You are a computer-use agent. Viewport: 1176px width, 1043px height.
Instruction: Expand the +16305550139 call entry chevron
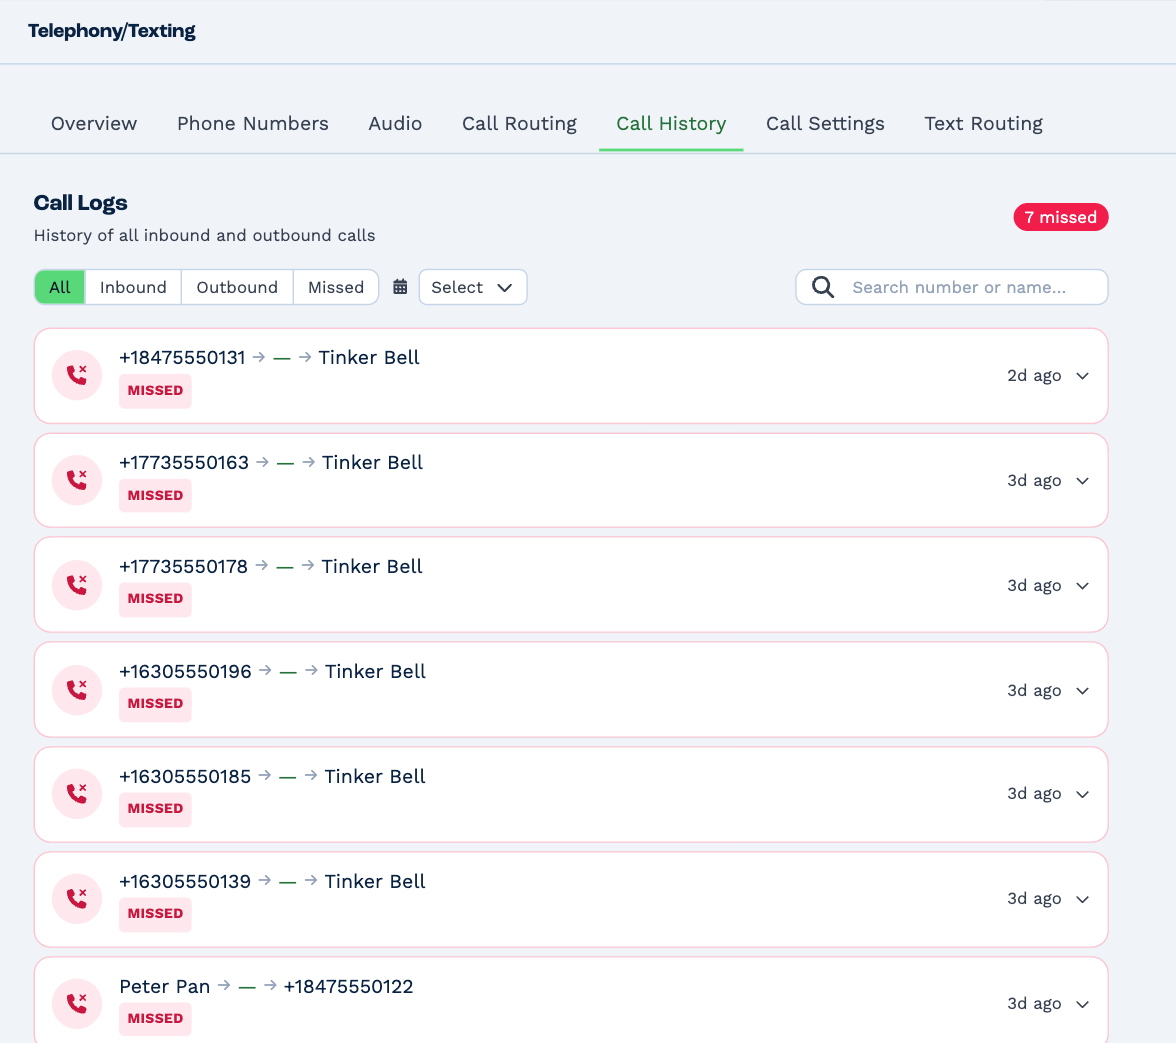coord(1082,899)
